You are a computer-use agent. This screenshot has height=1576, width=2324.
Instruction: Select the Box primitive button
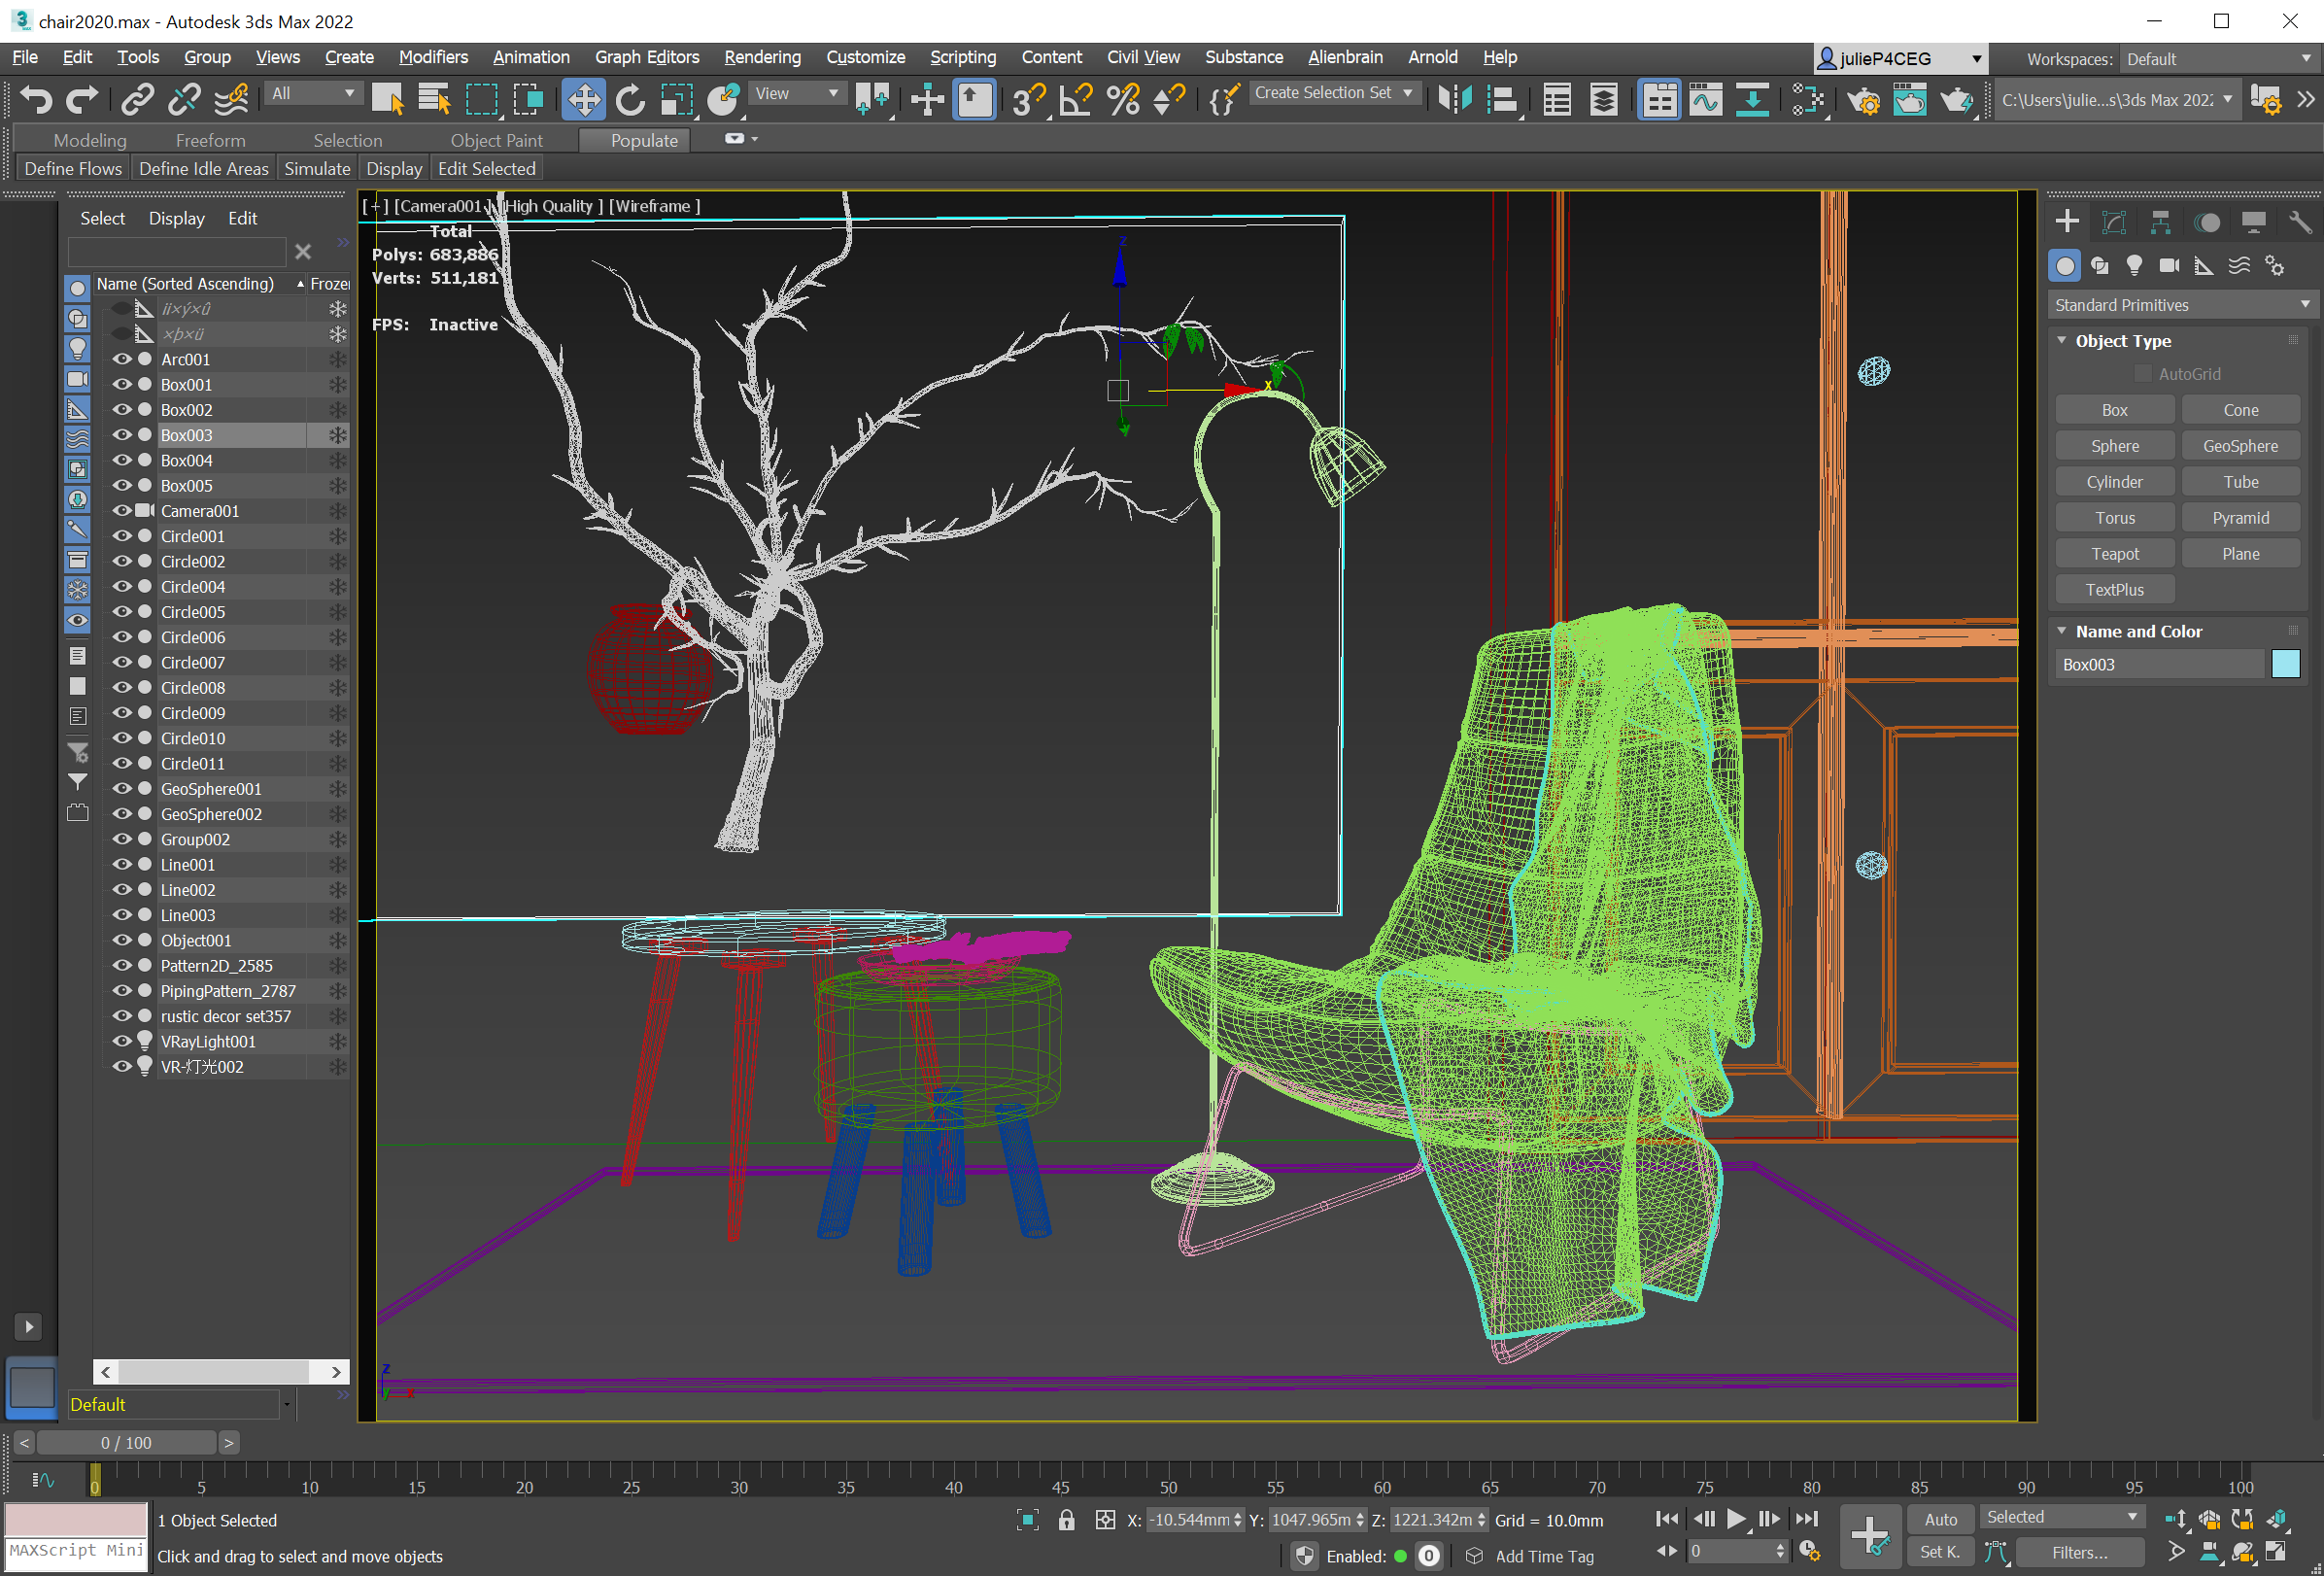coord(2115,408)
